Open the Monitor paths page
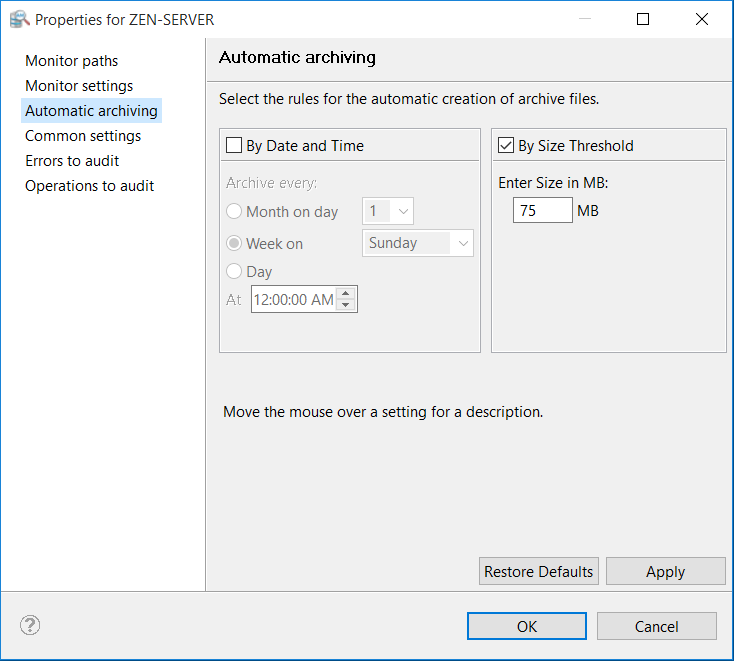The width and height of the screenshot is (734, 661). pyautogui.click(x=71, y=61)
